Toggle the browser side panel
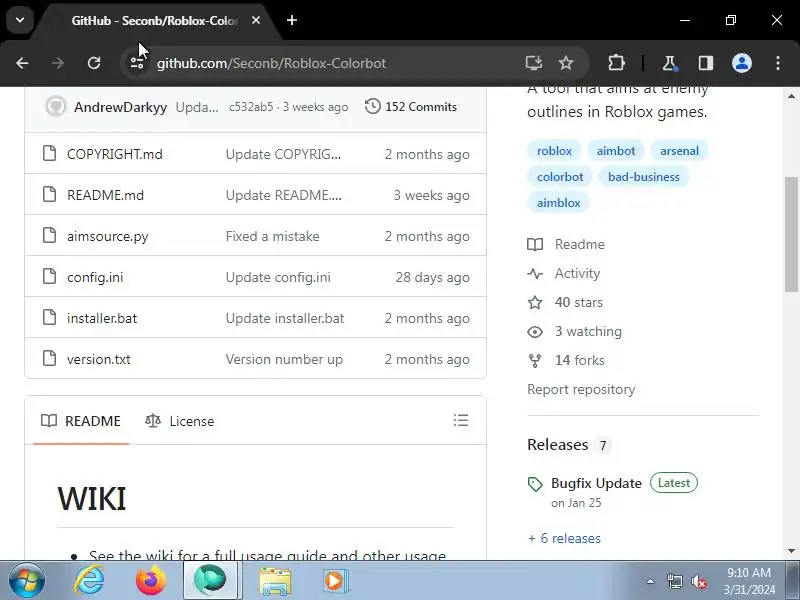The height and width of the screenshot is (600, 800). [x=706, y=63]
